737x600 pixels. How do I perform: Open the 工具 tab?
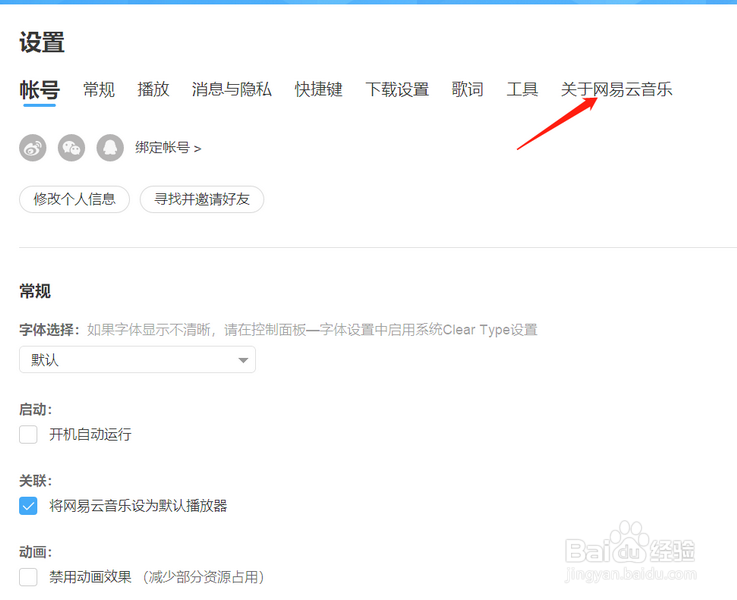pos(522,90)
